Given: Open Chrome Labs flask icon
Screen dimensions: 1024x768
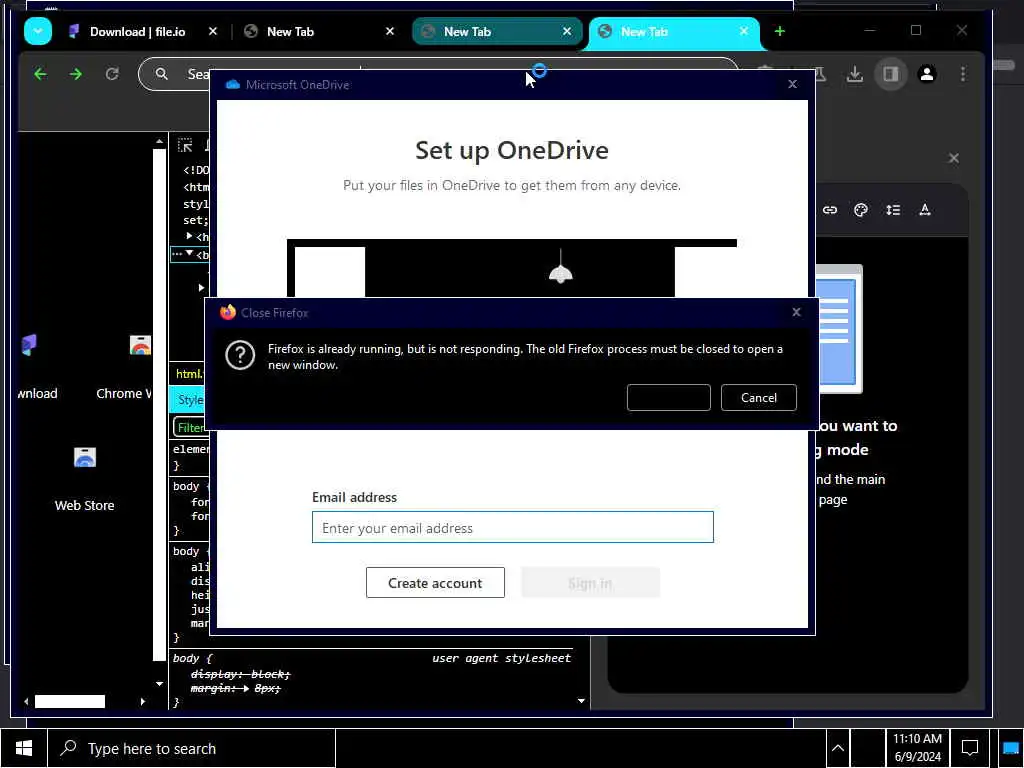Looking at the screenshot, I should coord(820,74).
